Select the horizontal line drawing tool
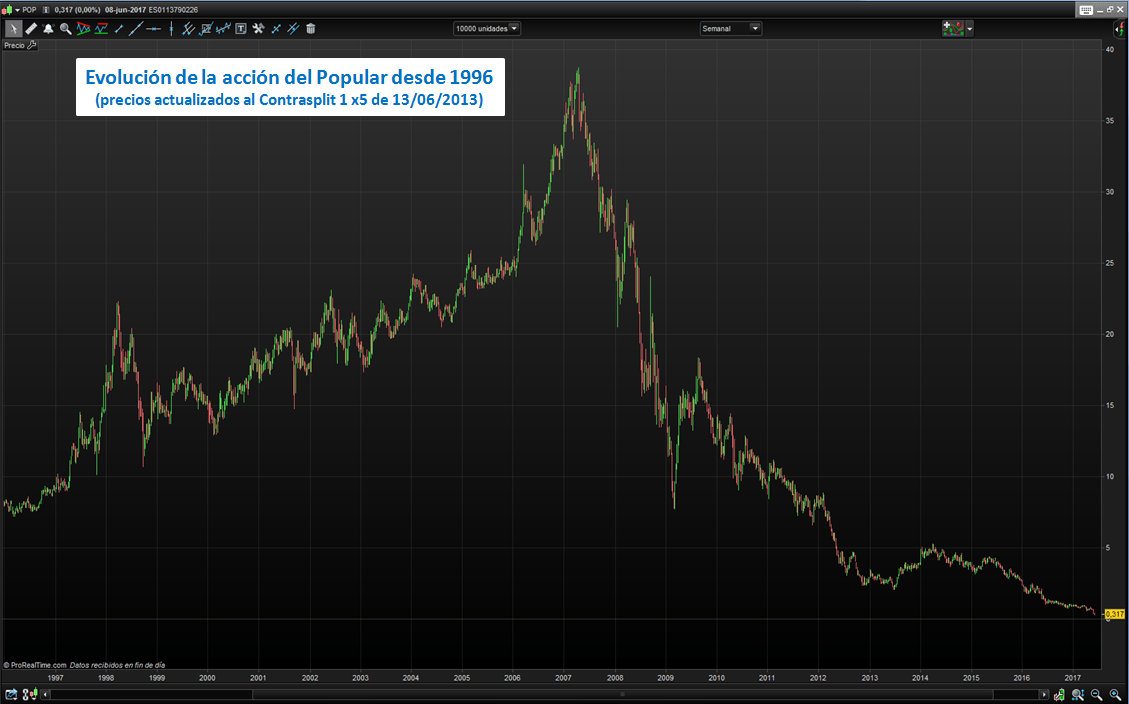This screenshot has width=1129, height=704. [153, 29]
